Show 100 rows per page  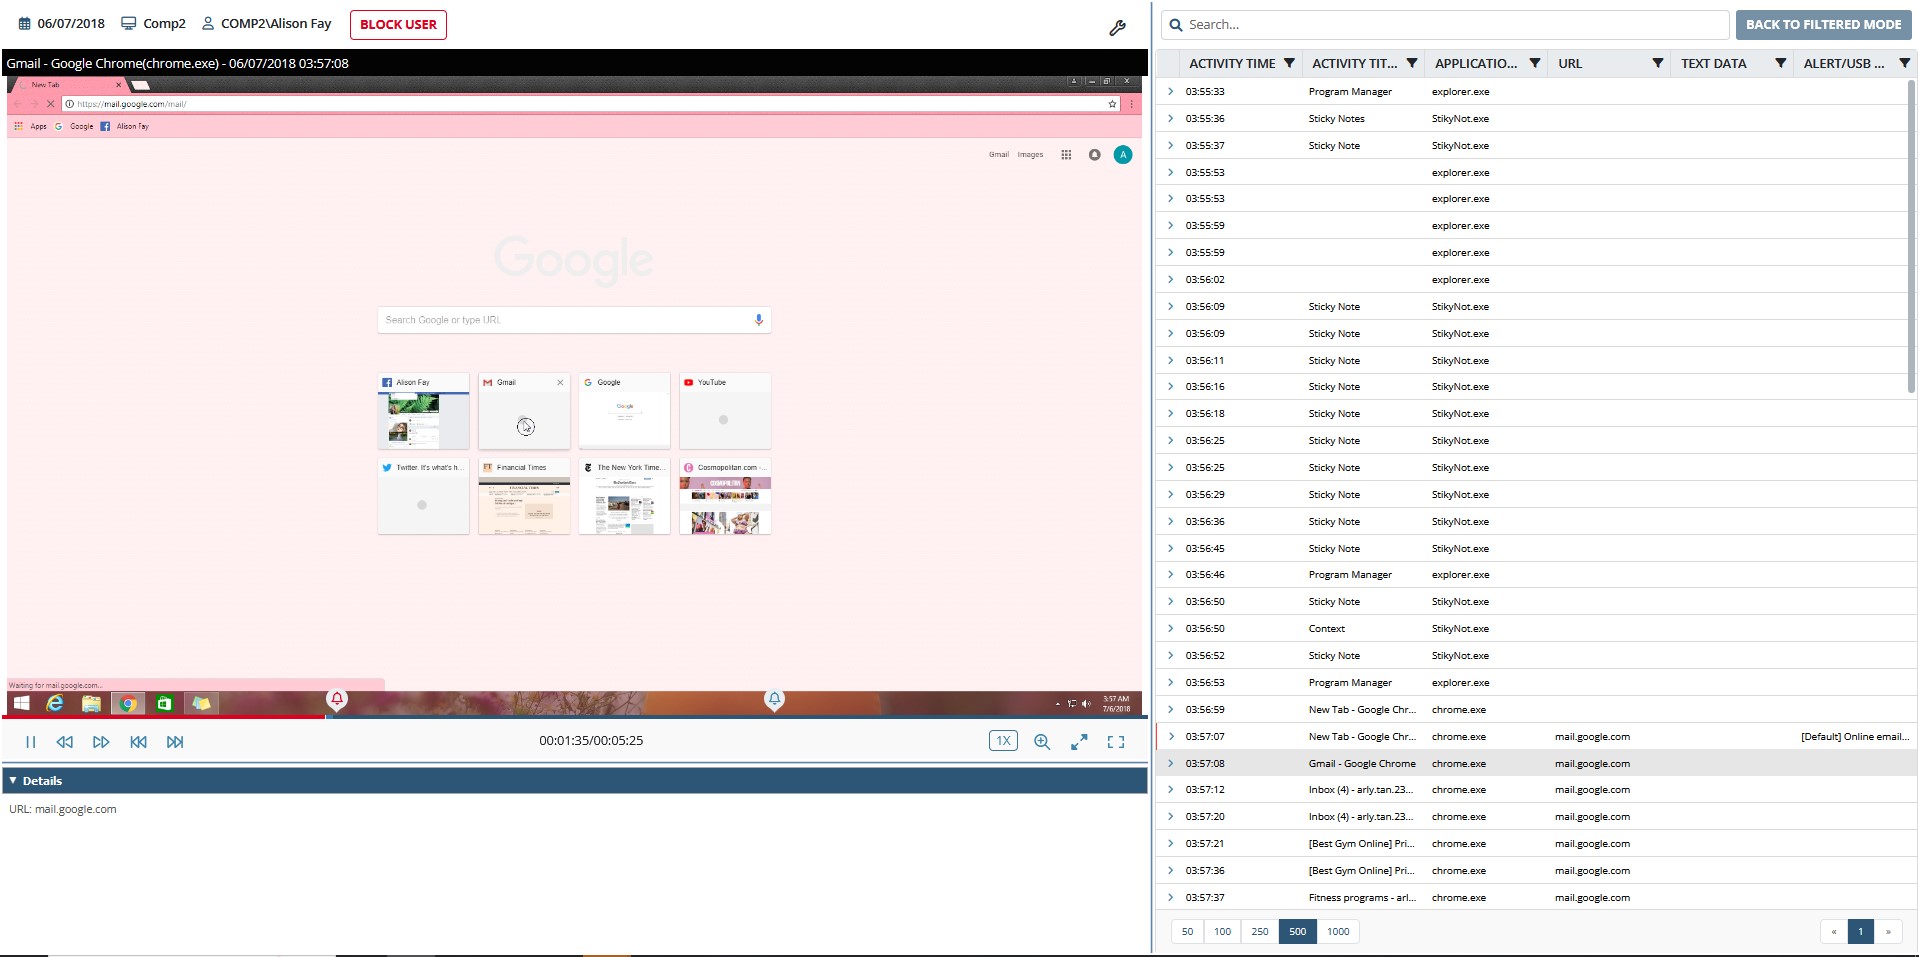1222,931
